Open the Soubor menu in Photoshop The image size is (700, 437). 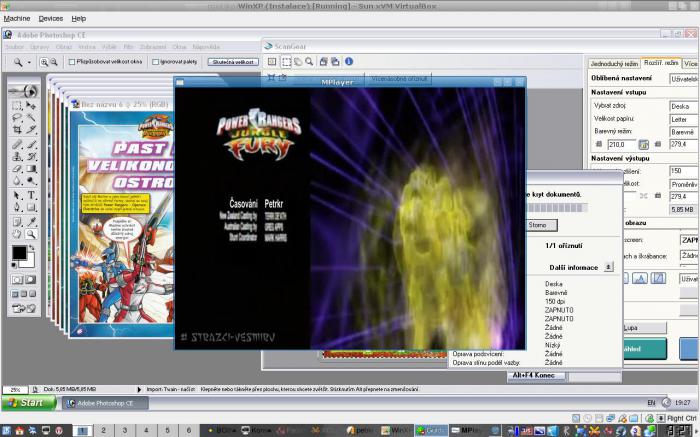click(x=15, y=47)
